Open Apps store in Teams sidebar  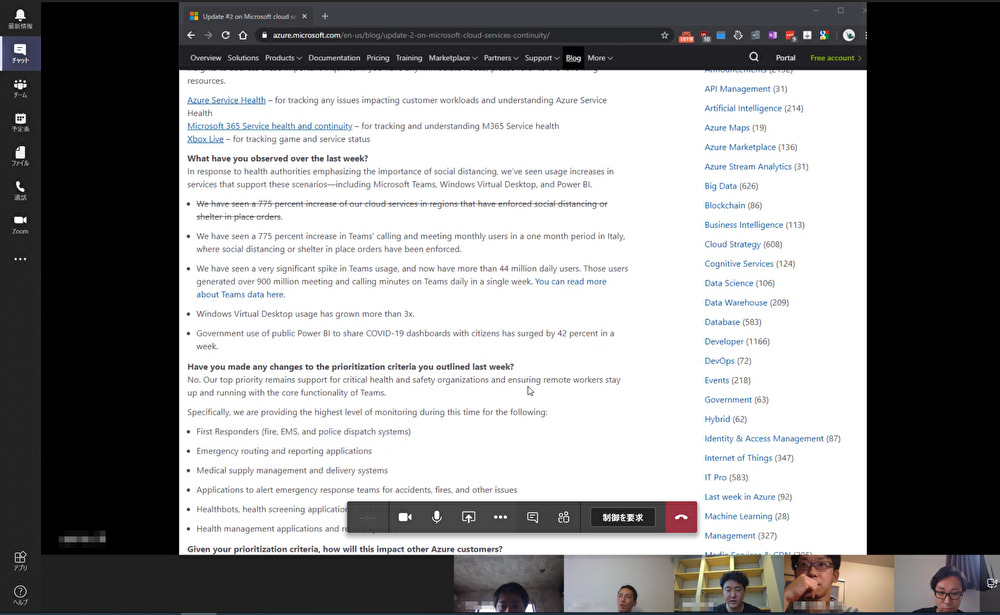pyautogui.click(x=20, y=561)
